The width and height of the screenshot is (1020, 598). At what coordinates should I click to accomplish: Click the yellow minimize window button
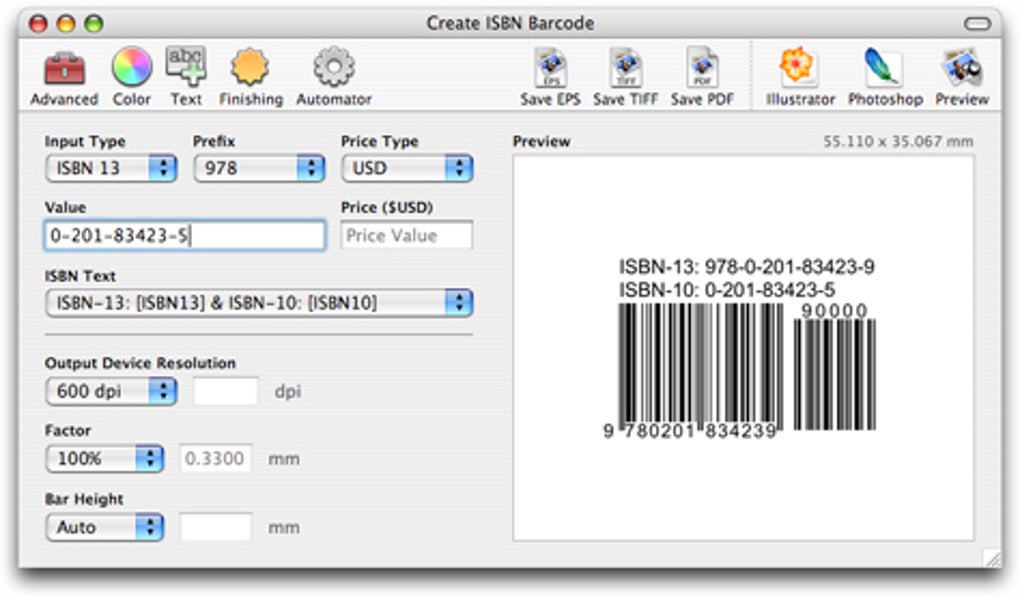tap(66, 24)
